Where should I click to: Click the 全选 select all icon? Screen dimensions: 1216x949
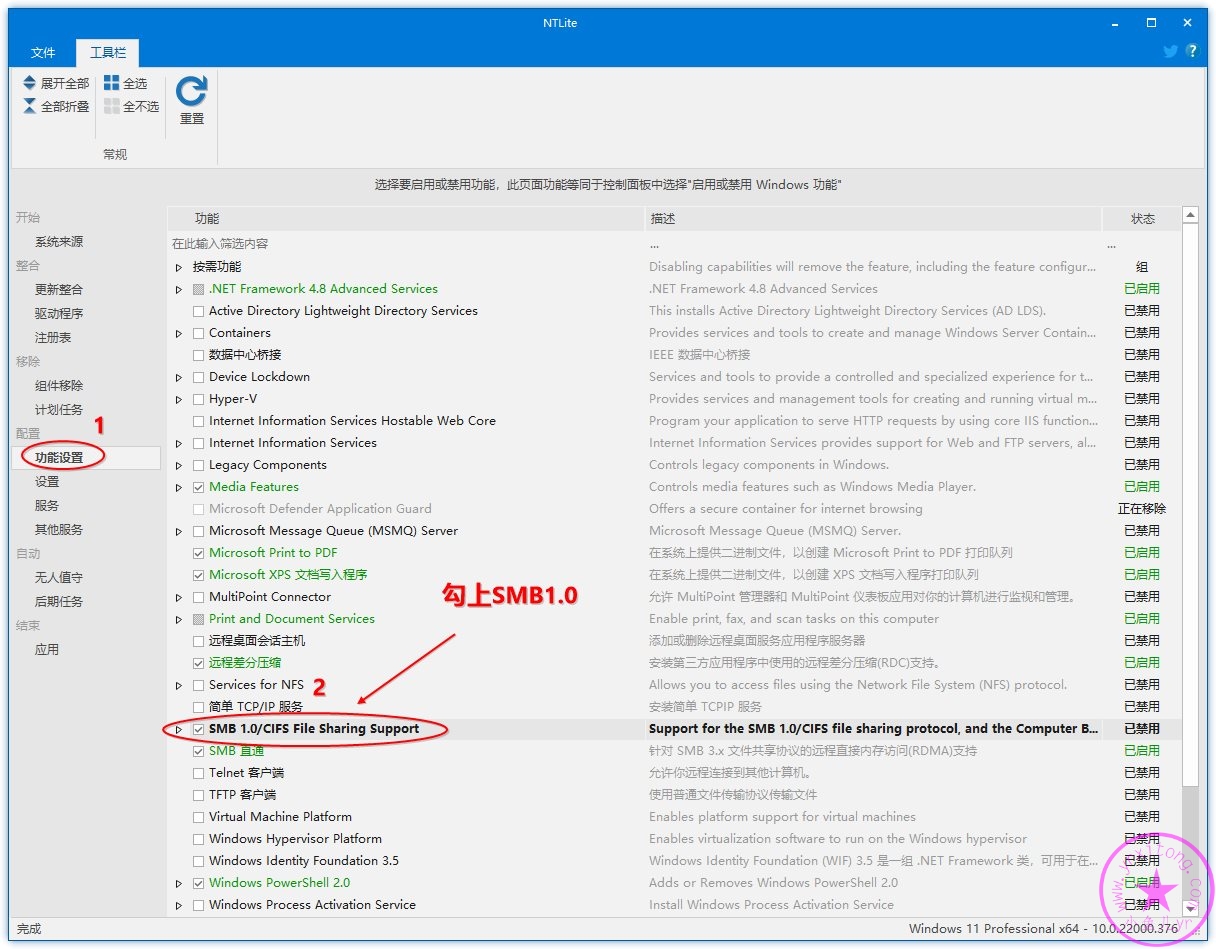(111, 84)
